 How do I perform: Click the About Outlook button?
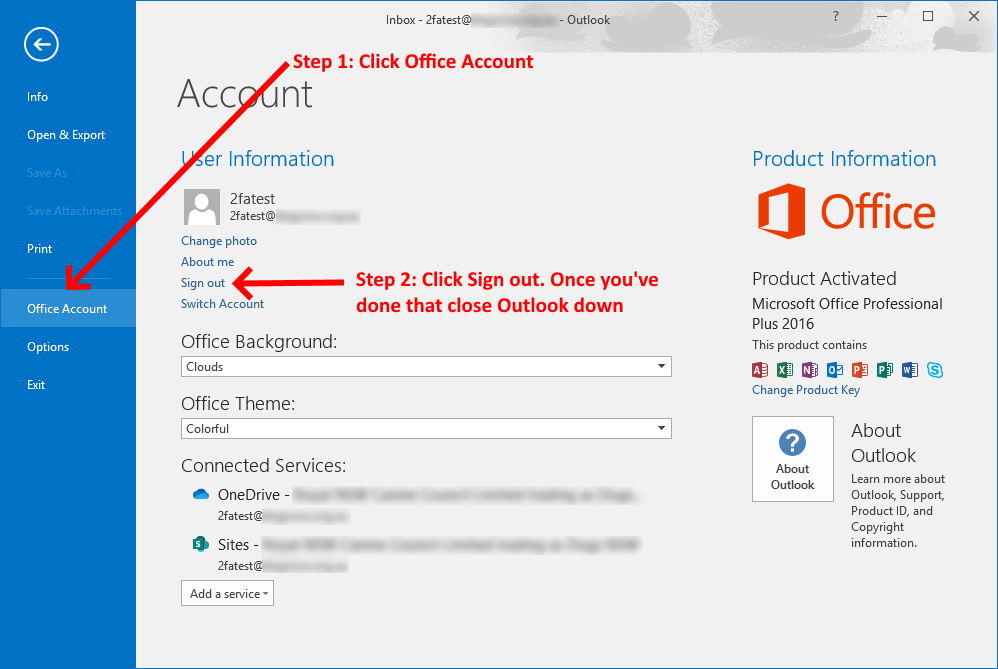click(x=793, y=459)
